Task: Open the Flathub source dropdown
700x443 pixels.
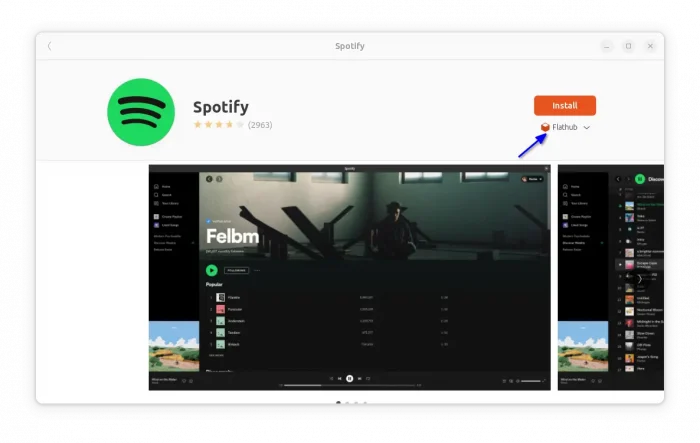Action: tap(566, 127)
